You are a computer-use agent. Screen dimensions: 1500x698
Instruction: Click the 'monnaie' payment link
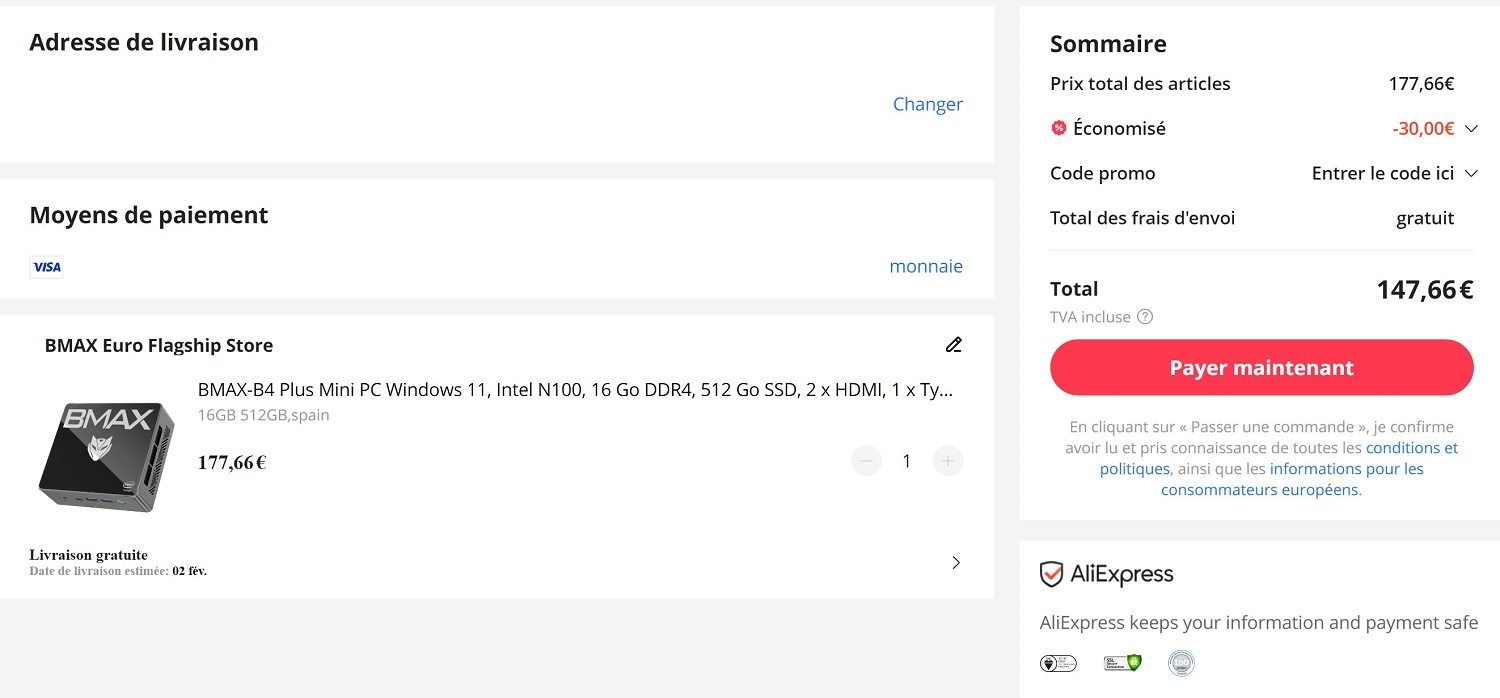click(926, 266)
